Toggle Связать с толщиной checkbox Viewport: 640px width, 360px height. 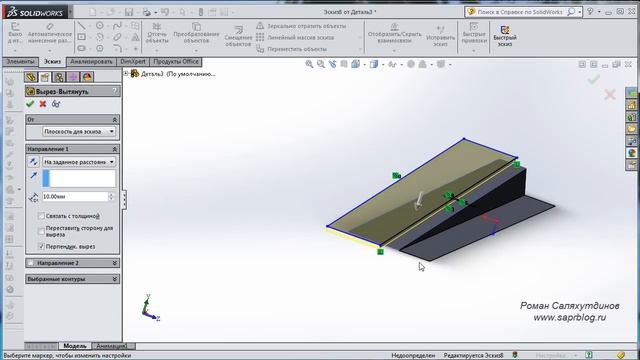[x=41, y=216]
